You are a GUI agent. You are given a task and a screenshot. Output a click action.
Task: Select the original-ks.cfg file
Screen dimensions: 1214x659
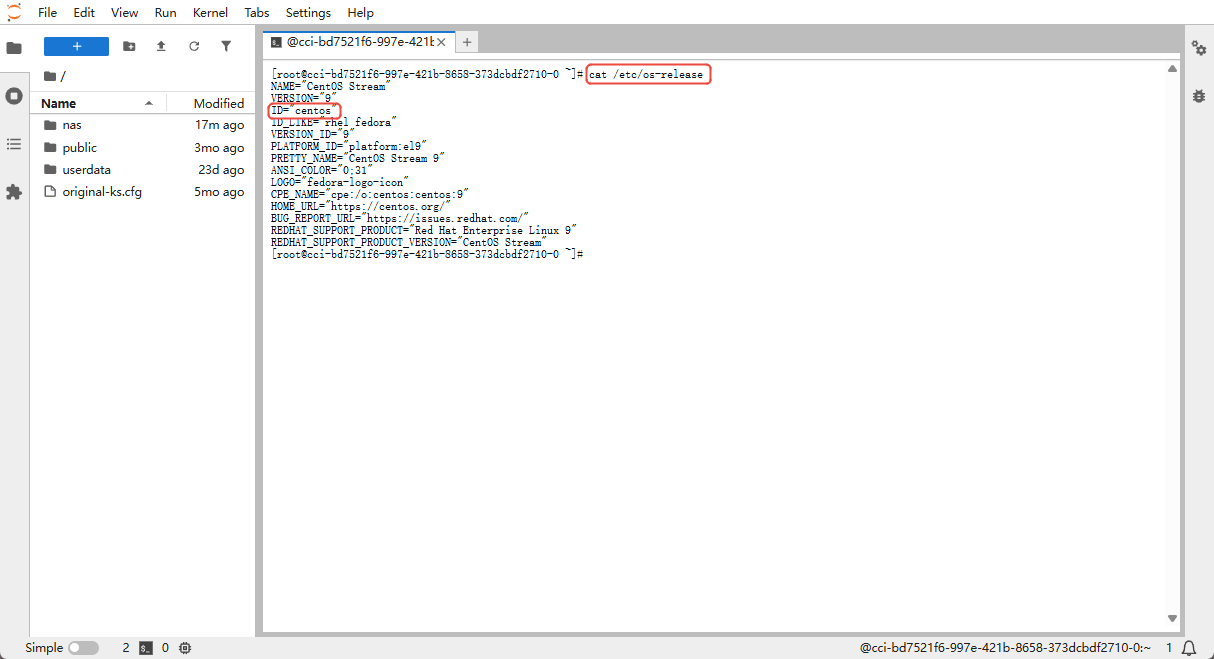[x=143, y=191]
